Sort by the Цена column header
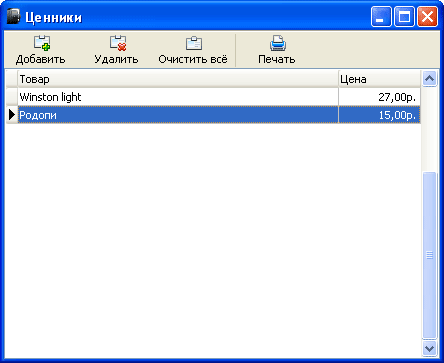The width and height of the screenshot is (444, 363). point(380,79)
